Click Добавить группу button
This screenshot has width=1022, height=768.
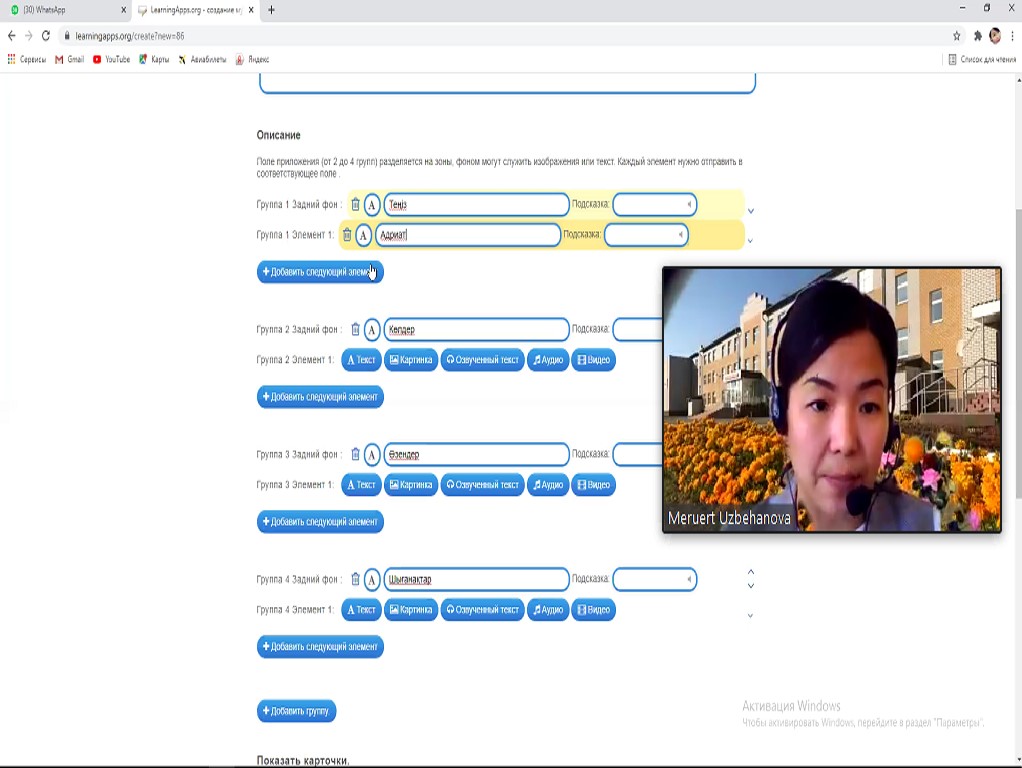pyautogui.click(x=296, y=711)
